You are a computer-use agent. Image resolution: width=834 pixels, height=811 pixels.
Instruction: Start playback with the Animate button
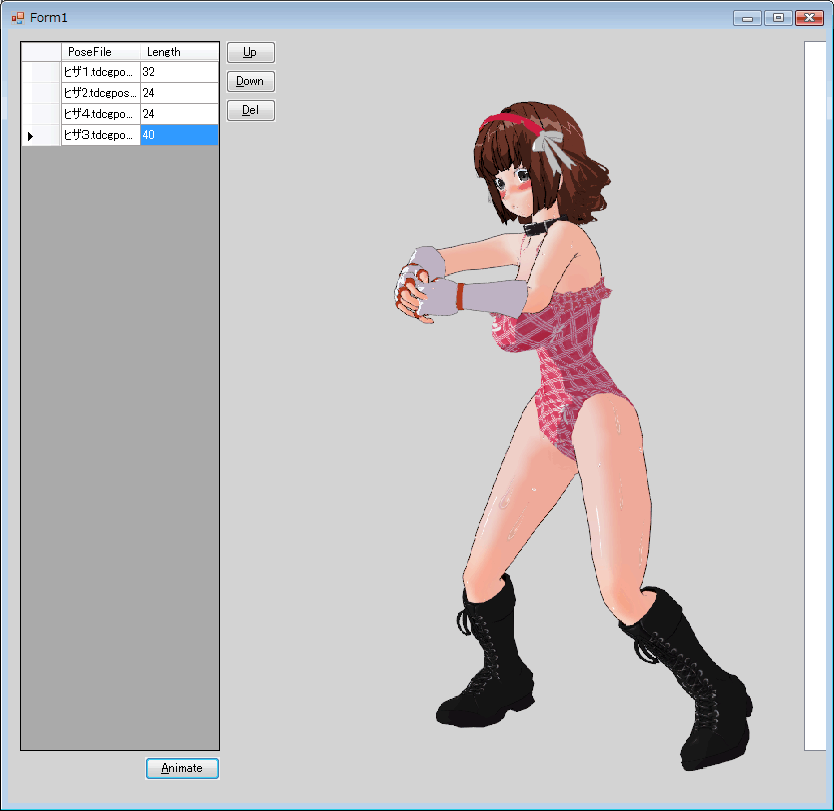182,768
